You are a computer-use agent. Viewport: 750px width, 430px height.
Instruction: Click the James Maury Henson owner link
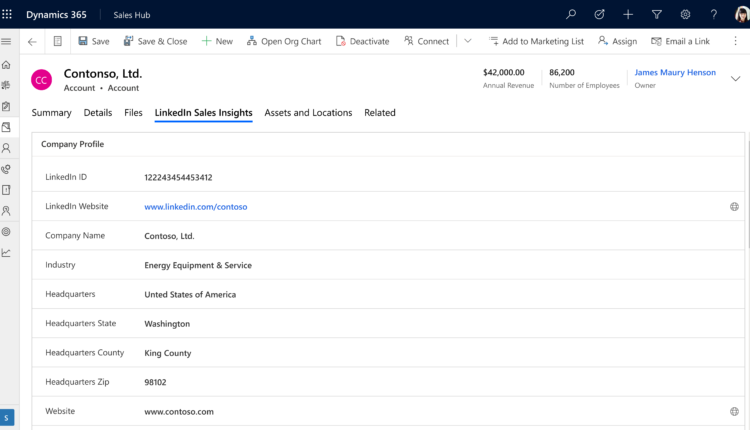(675, 73)
